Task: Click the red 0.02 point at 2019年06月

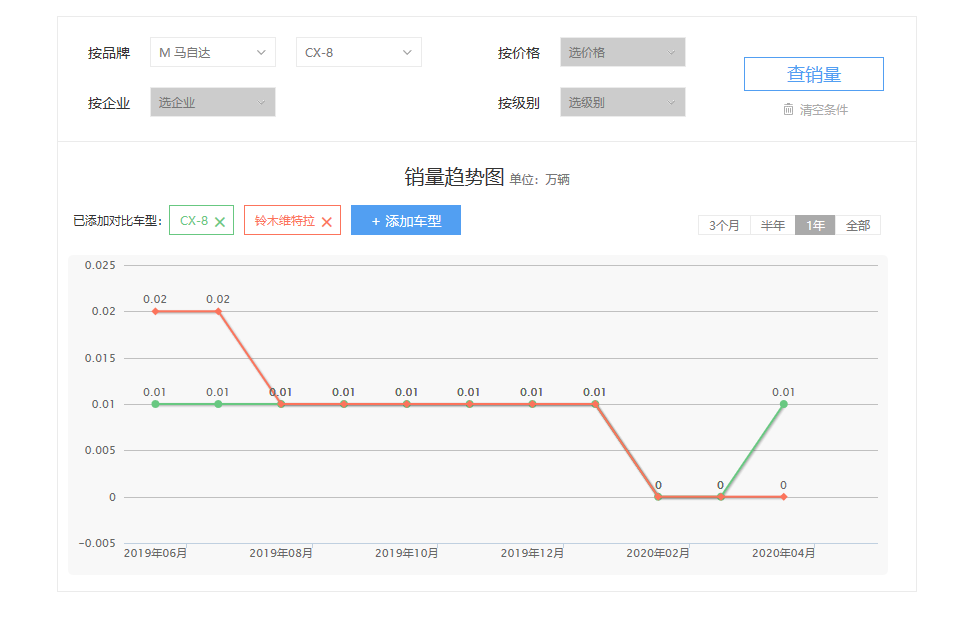Action: [x=155, y=311]
